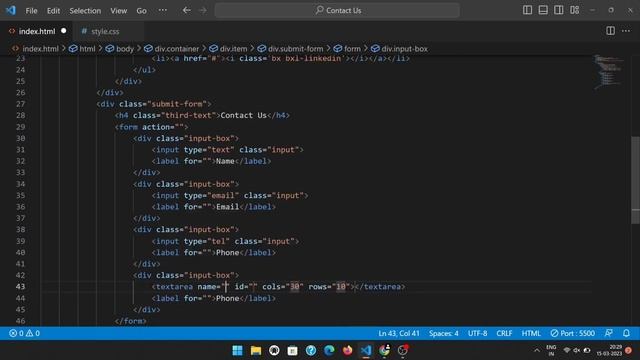Screen dimensions: 640x360
Task: Go forward using the right arrow
Action: (203, 10)
